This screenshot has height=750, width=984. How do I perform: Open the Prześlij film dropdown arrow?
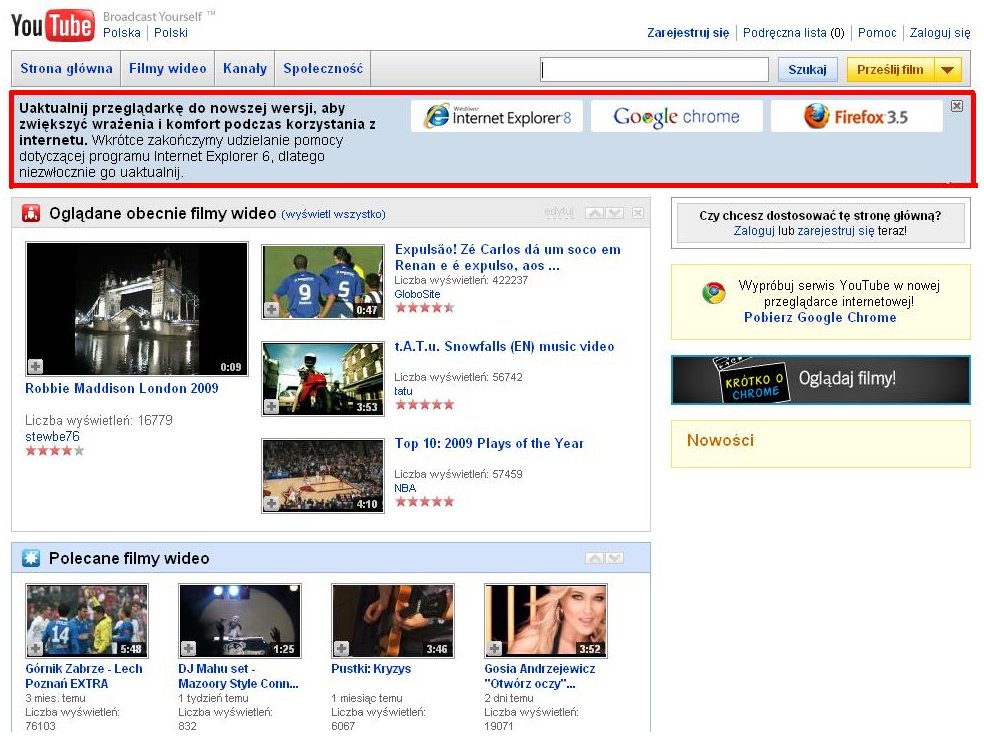948,70
